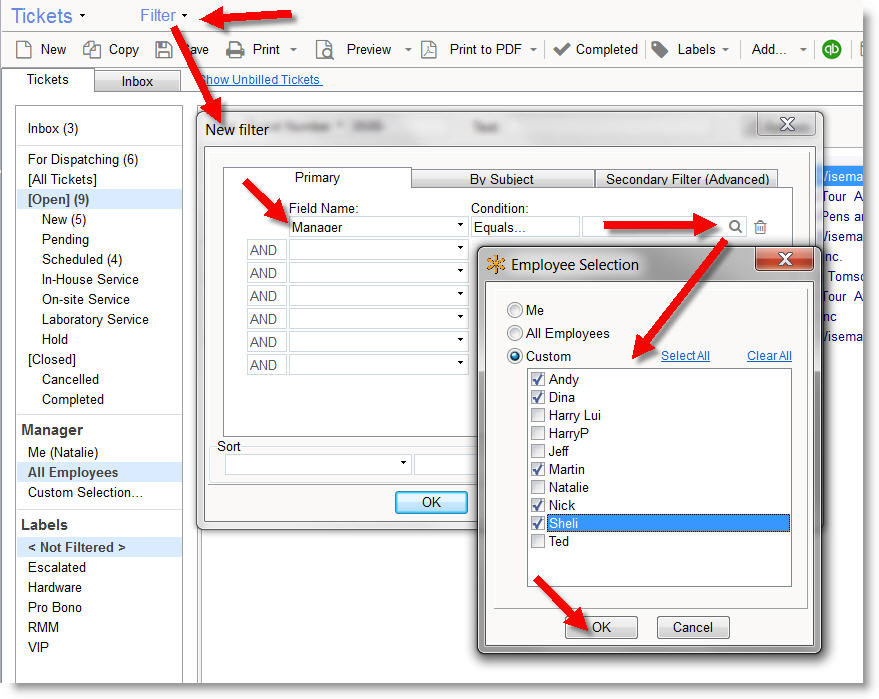Image resolution: width=879 pixels, height=699 pixels.
Task: Click the QuickBooks green icon
Action: pos(831,49)
